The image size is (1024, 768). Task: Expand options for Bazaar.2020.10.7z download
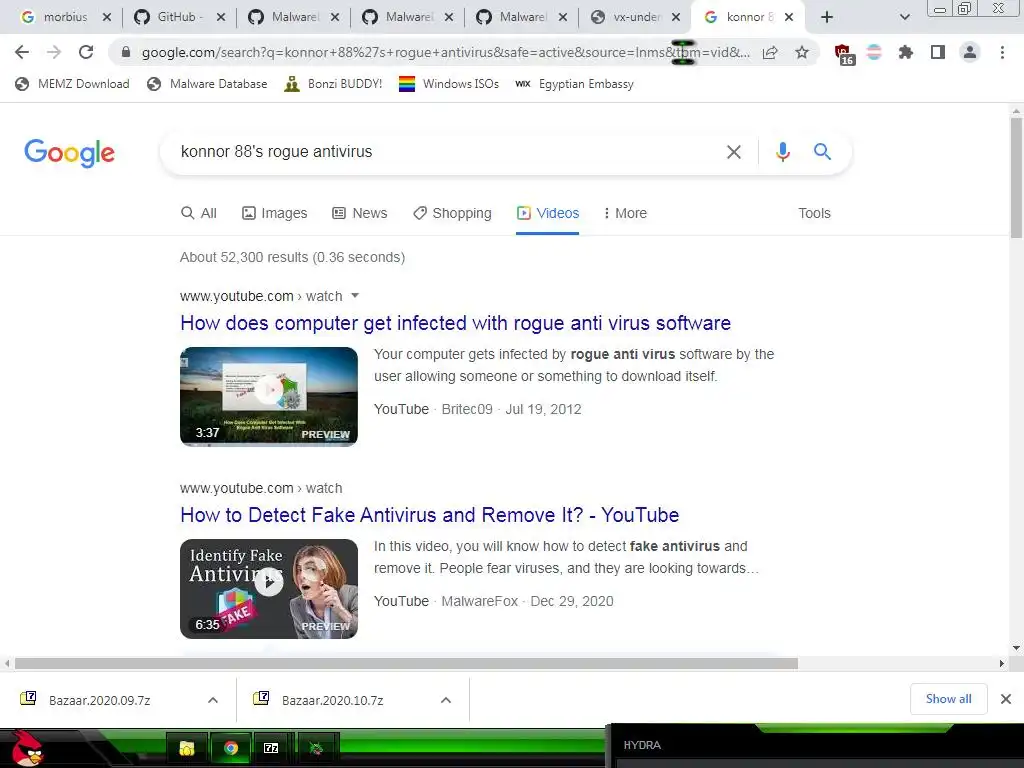coord(445,700)
